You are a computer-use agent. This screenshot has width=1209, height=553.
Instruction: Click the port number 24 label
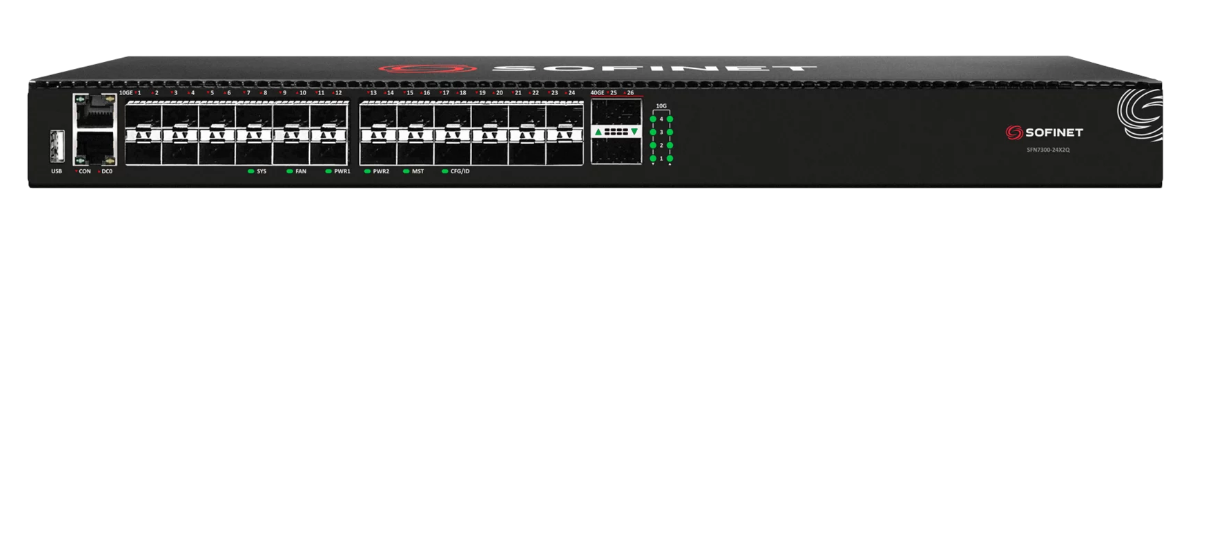click(x=571, y=92)
